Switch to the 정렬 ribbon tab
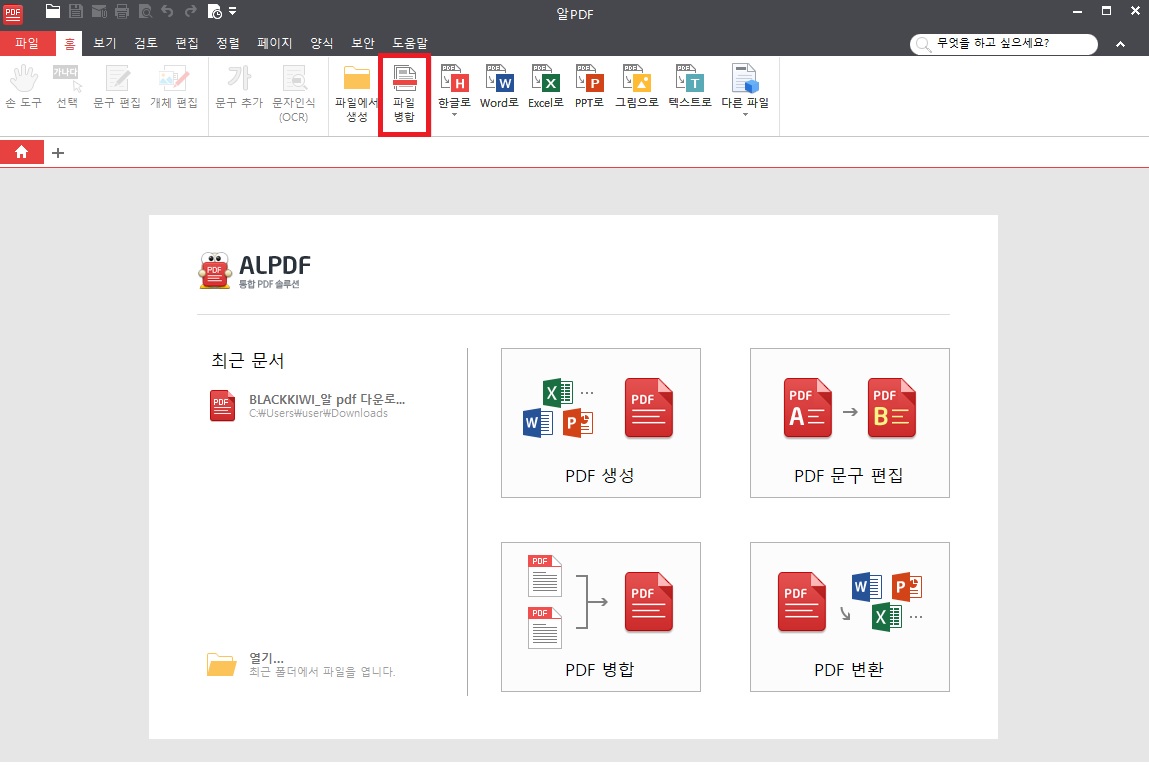Viewport: 1149px width, 765px height. coord(228,43)
